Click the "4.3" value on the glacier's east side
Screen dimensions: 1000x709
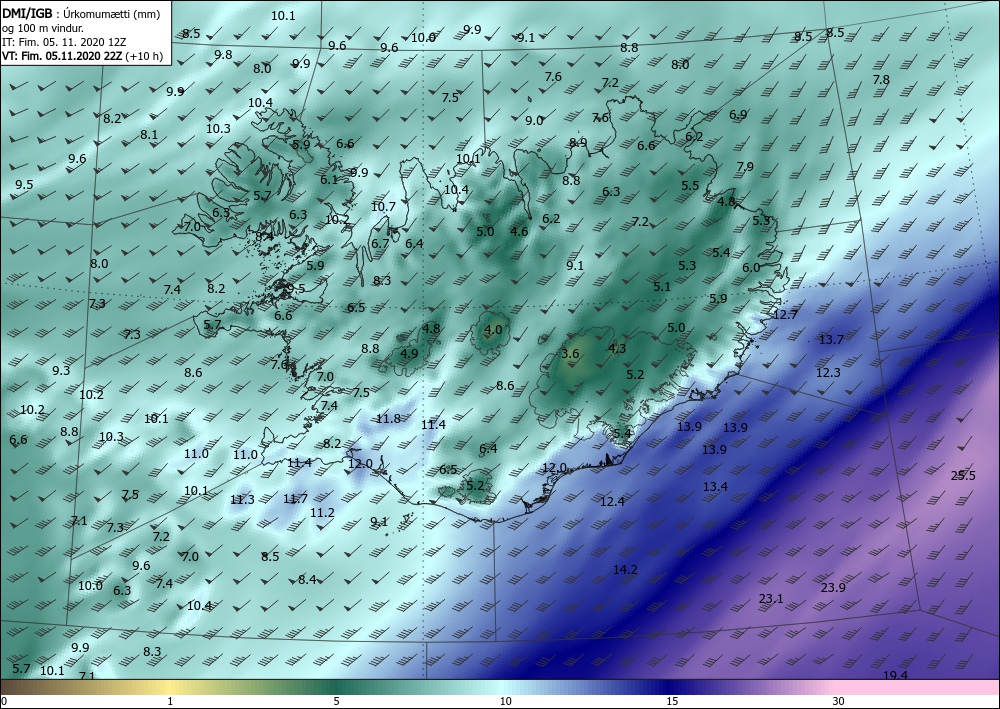pos(617,348)
